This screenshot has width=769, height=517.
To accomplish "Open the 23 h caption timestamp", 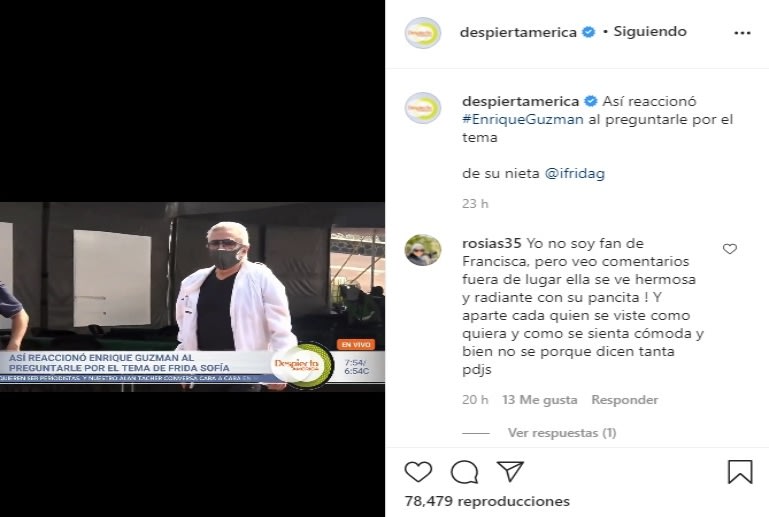I will (x=475, y=204).
